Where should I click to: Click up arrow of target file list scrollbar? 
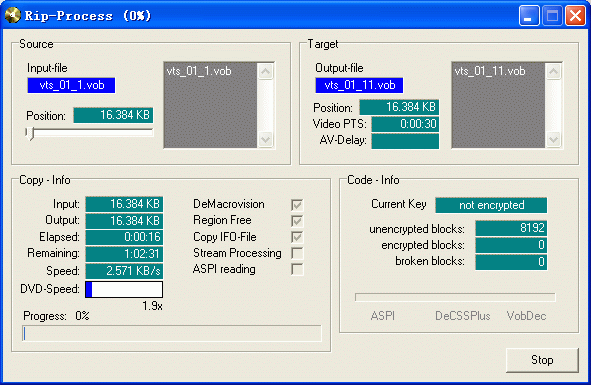click(553, 71)
